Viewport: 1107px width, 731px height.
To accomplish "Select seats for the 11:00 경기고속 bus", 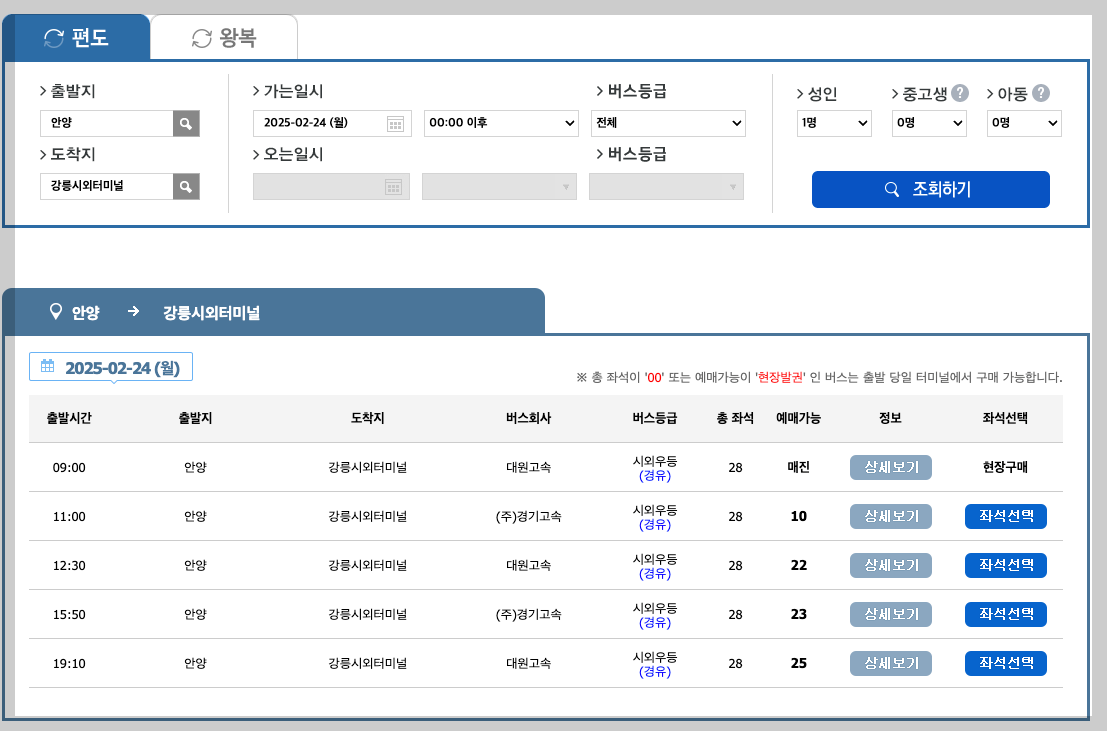I will (x=1005, y=516).
